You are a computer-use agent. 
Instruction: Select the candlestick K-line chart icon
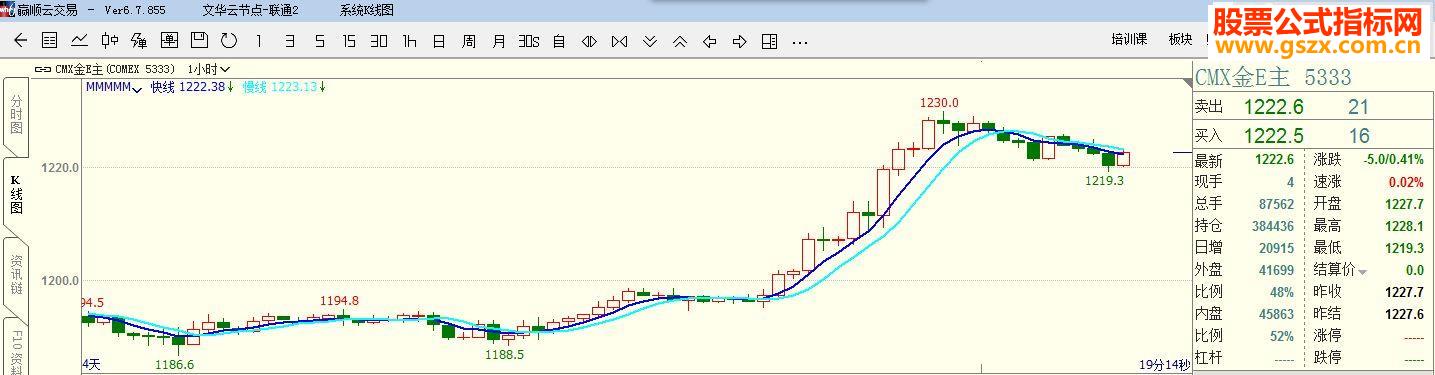pyautogui.click(x=110, y=41)
